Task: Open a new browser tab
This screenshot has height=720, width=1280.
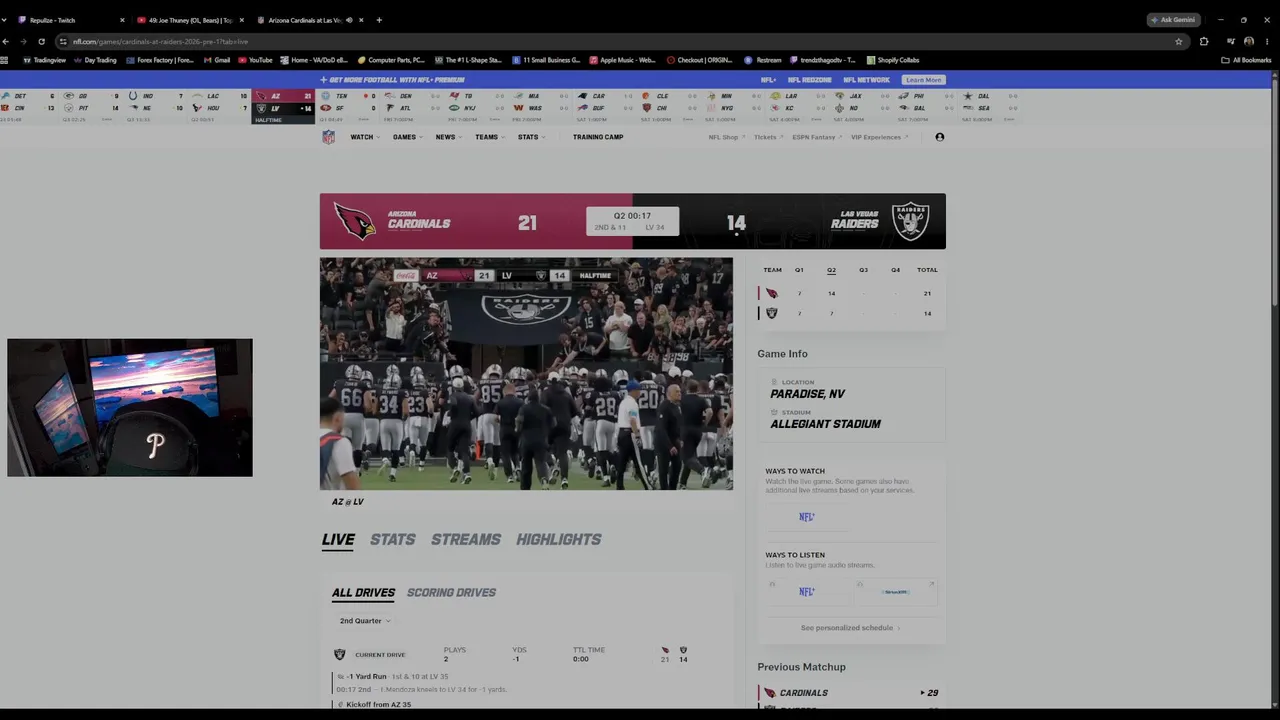Action: (x=379, y=20)
